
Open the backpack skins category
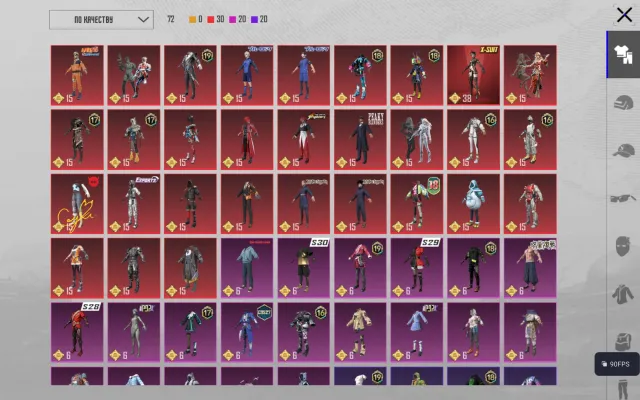(x=623, y=341)
